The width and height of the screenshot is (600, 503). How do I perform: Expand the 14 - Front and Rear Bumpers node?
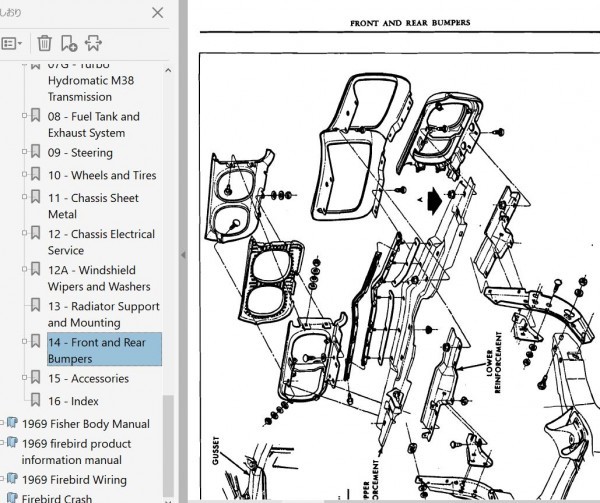tap(24, 341)
